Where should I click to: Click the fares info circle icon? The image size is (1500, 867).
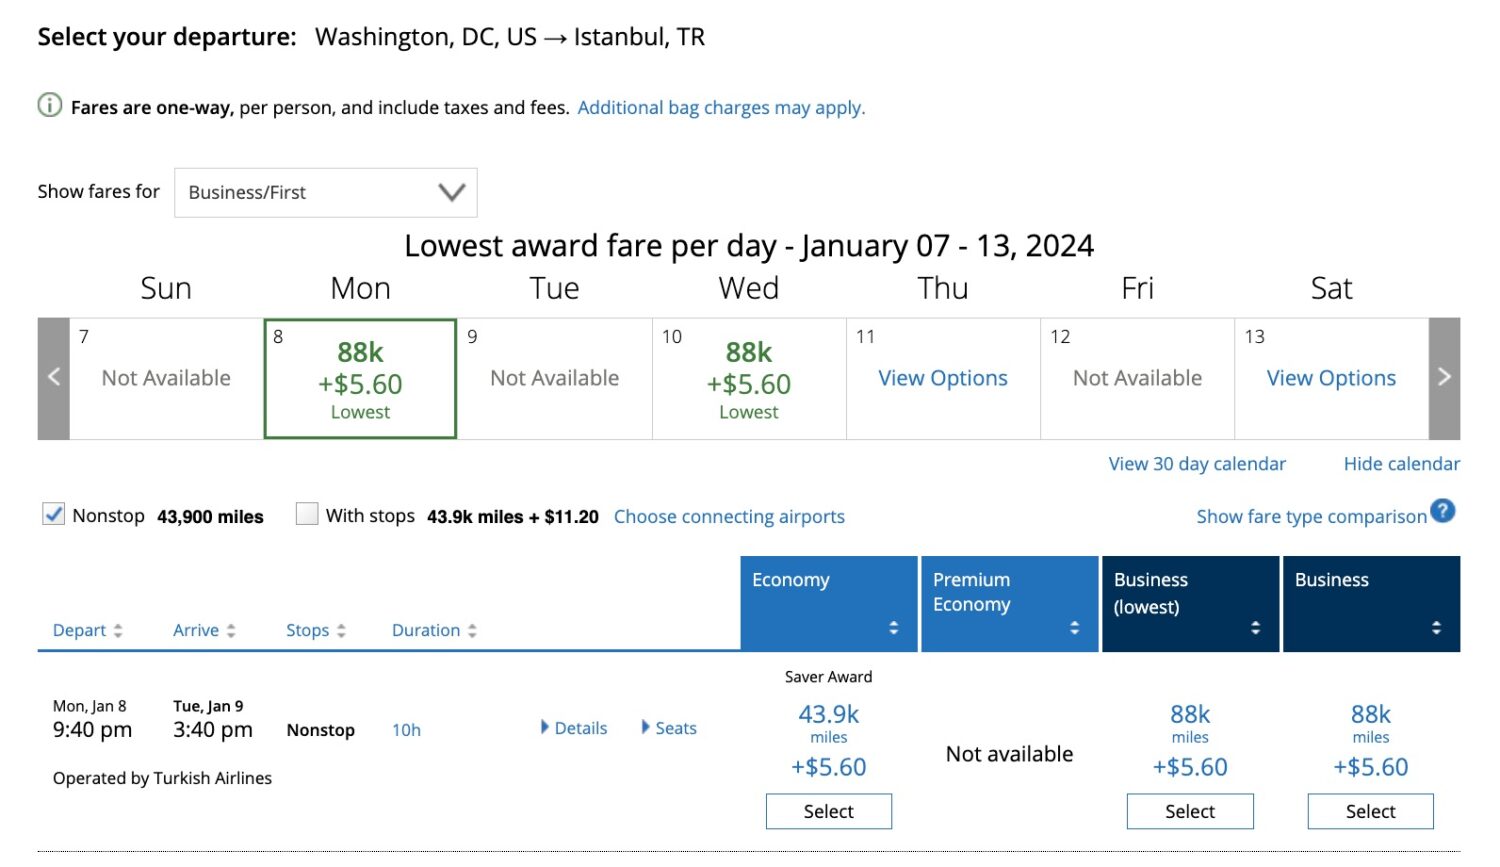(50, 105)
